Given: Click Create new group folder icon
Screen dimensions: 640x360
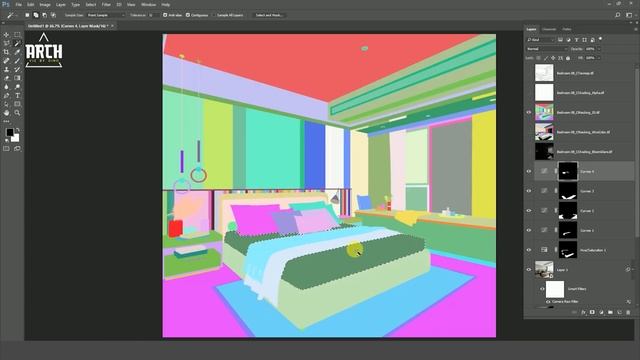Looking at the screenshot, I should [610, 312].
